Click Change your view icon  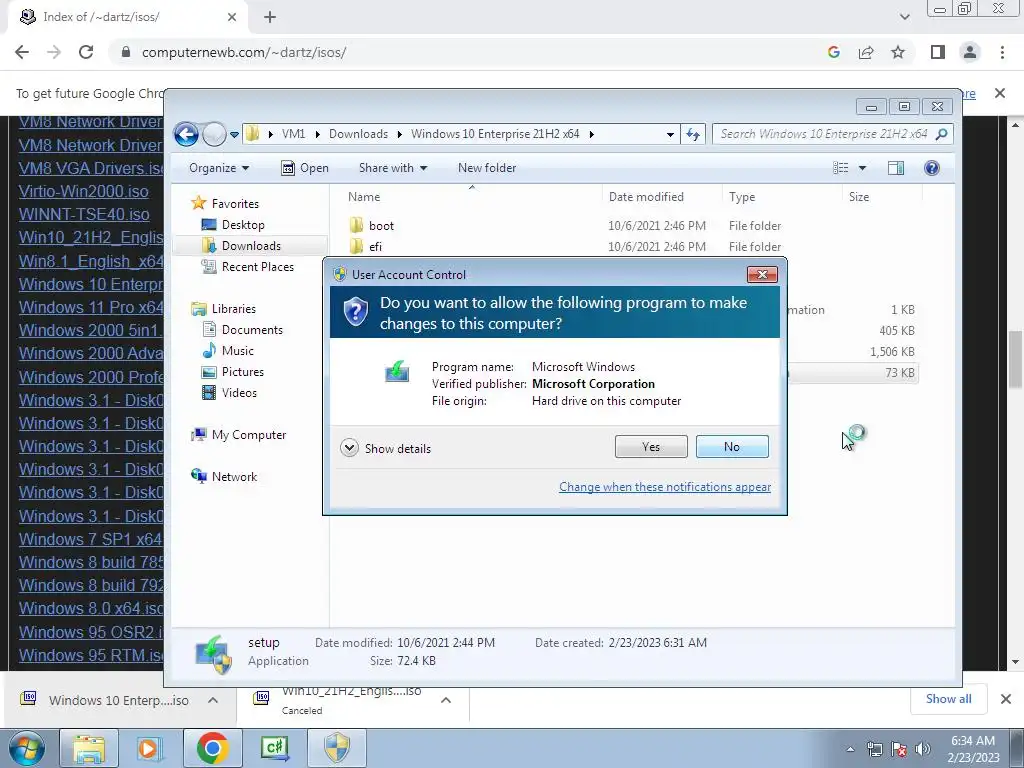pos(840,168)
